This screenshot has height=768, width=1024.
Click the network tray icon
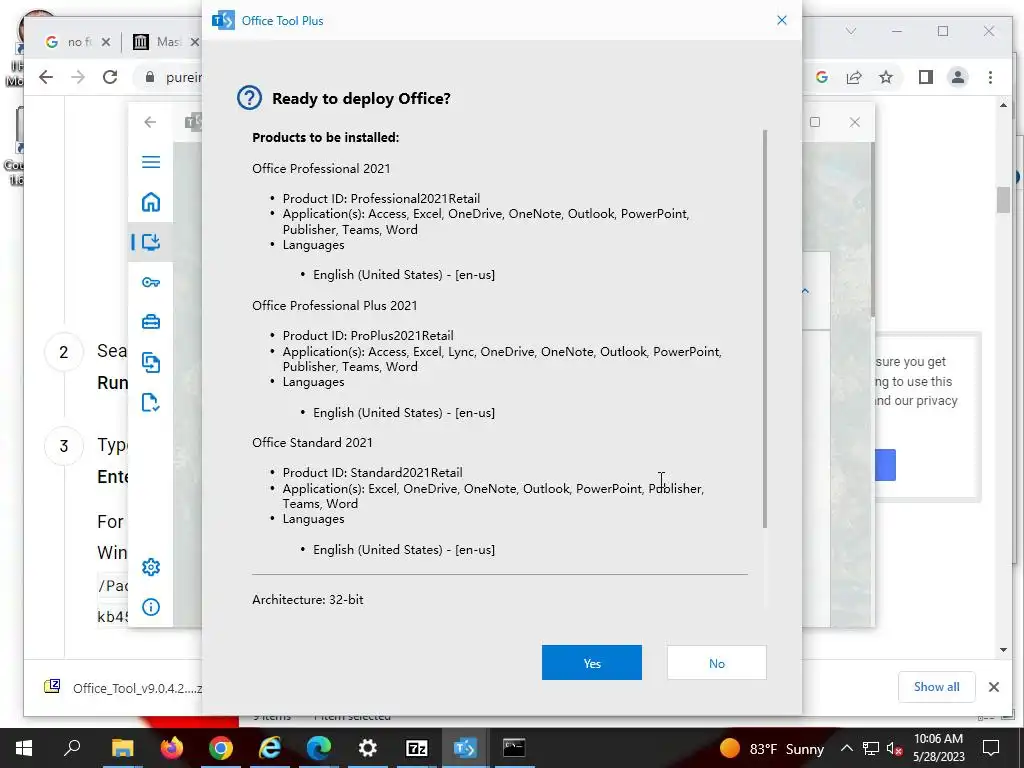click(x=871, y=748)
